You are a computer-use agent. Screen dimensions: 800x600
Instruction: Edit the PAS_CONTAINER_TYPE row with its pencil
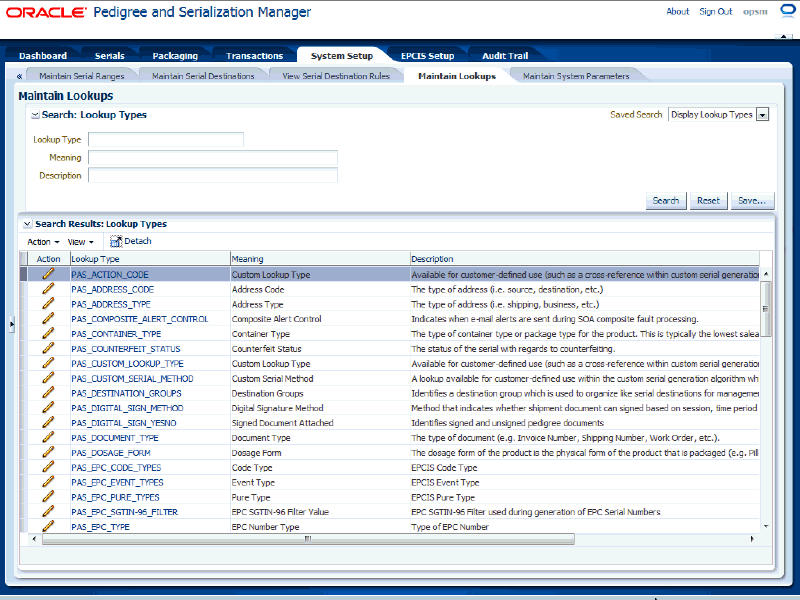click(x=48, y=333)
